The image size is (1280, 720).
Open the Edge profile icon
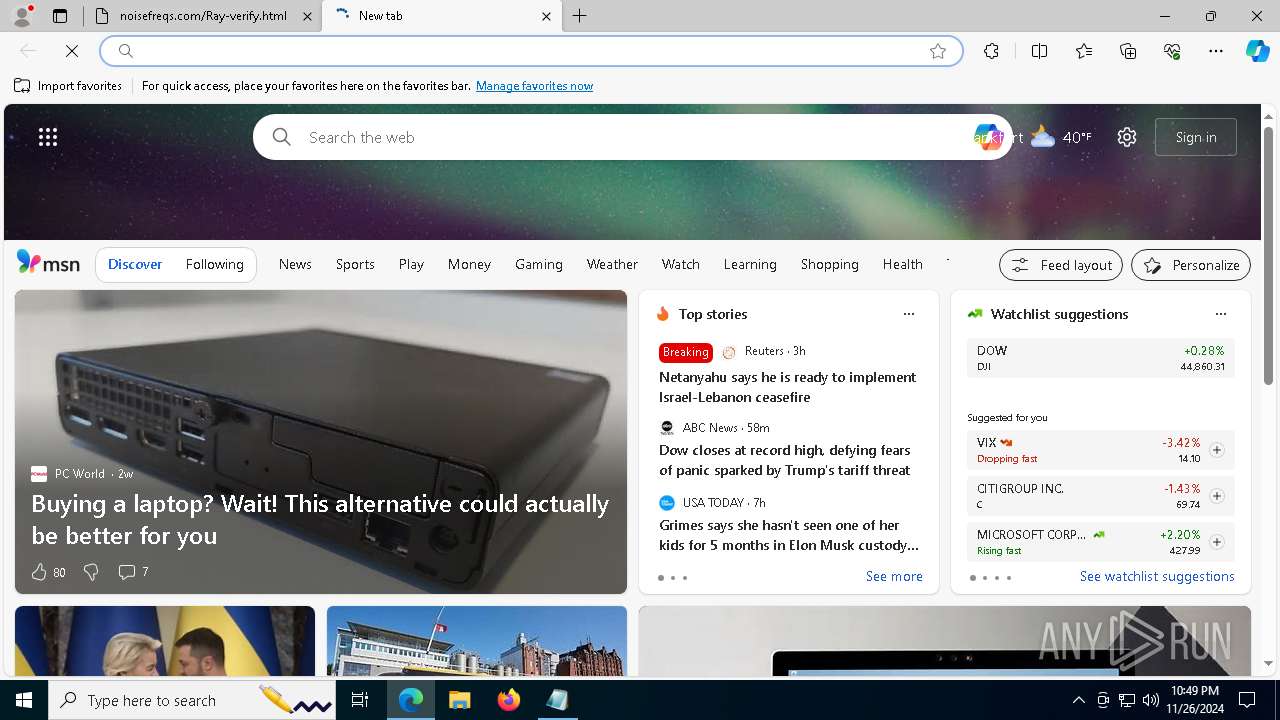[21, 16]
